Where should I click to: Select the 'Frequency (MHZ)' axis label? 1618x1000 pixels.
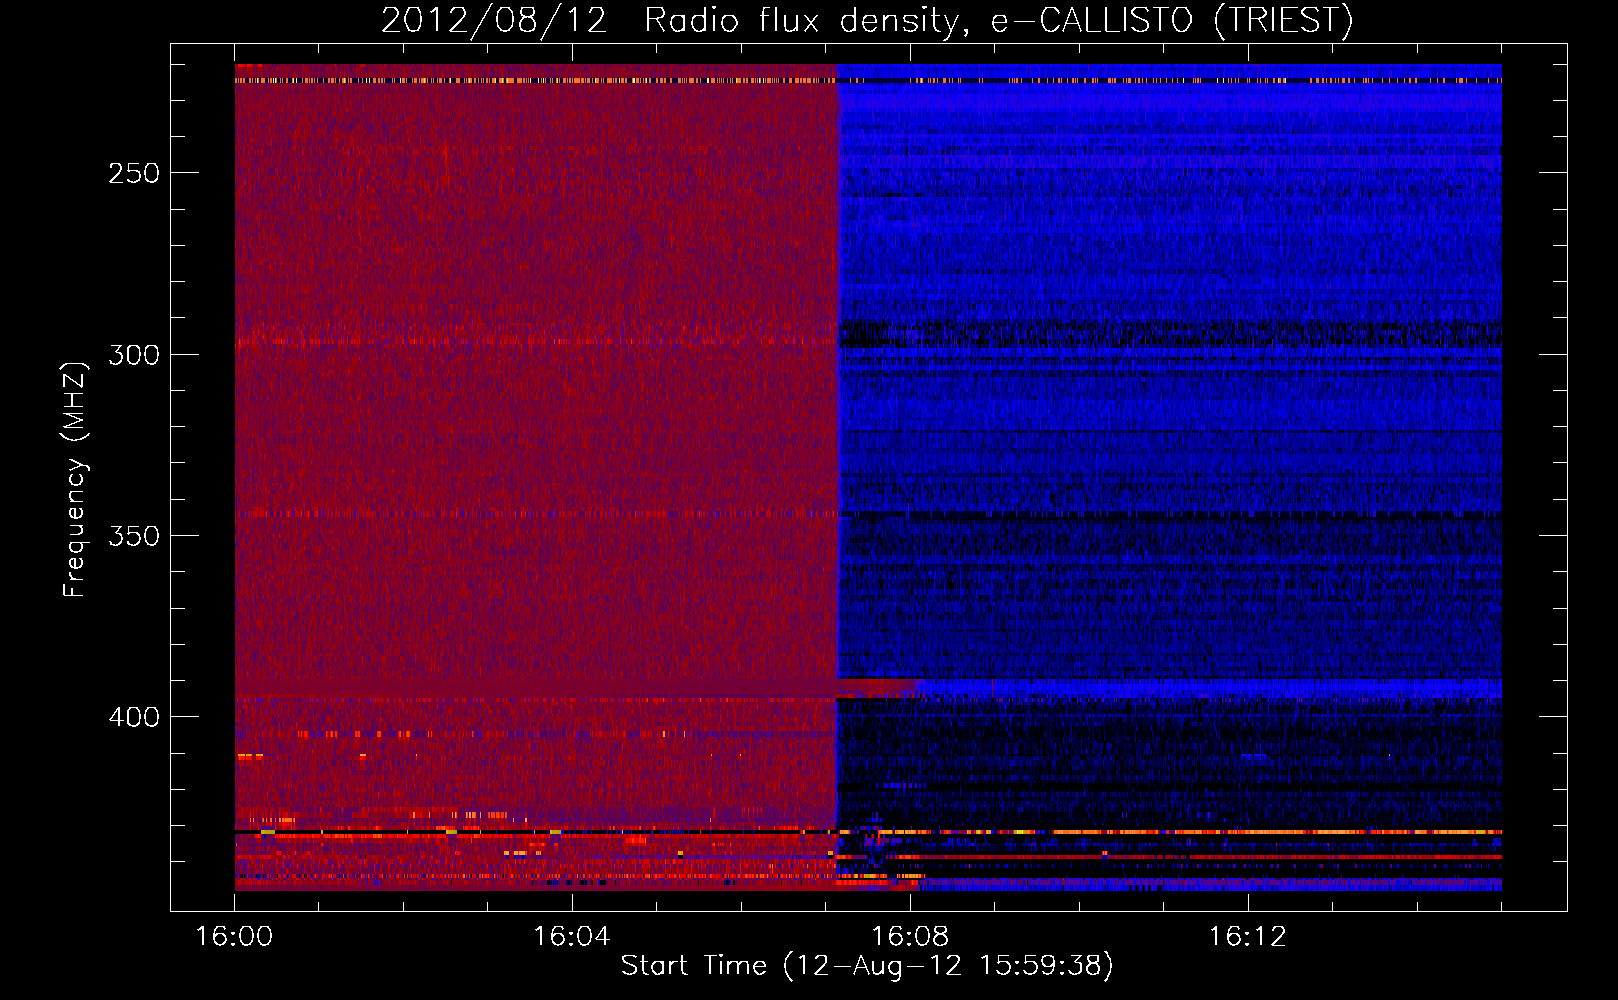pos(75,479)
